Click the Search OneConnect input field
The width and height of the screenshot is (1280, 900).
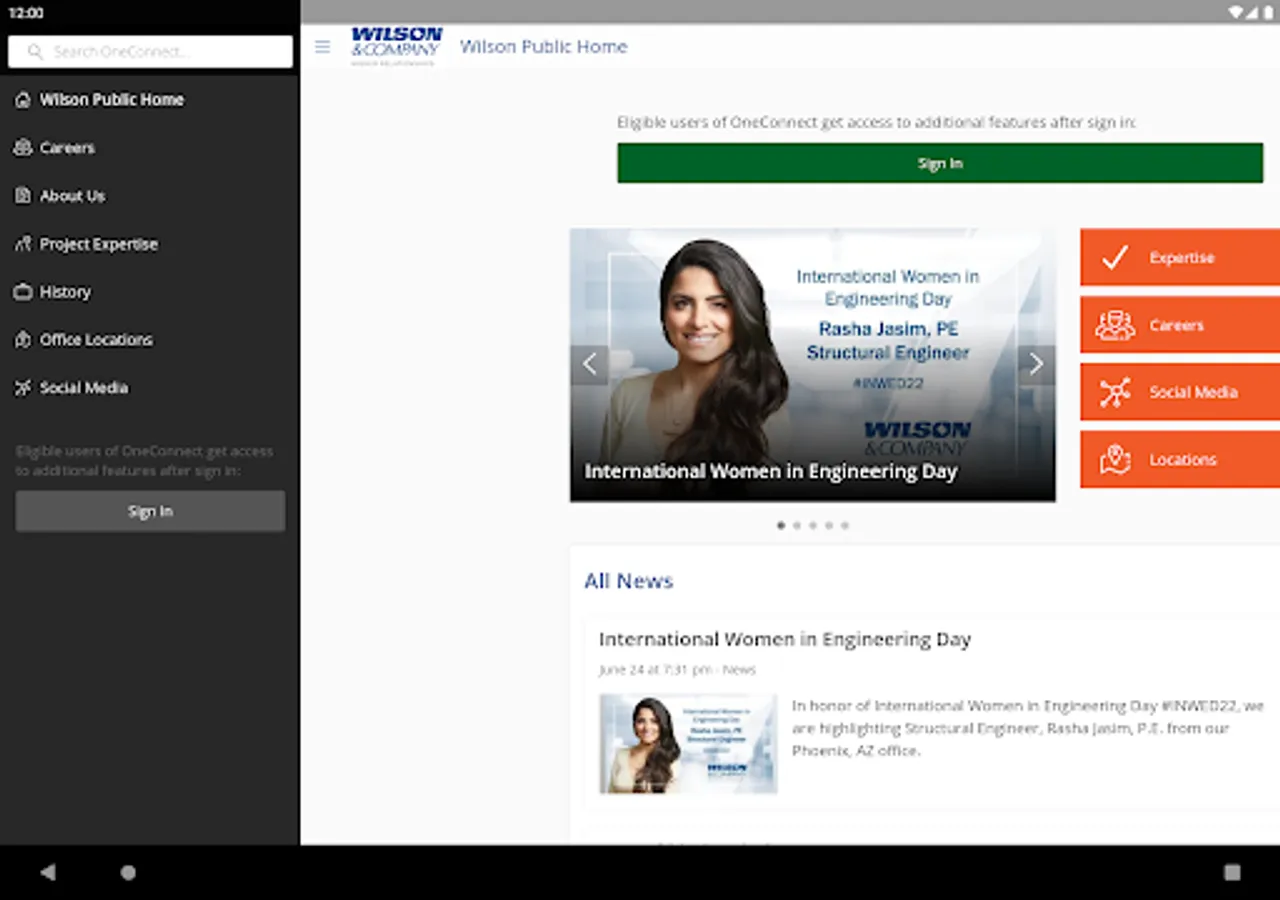coord(150,52)
